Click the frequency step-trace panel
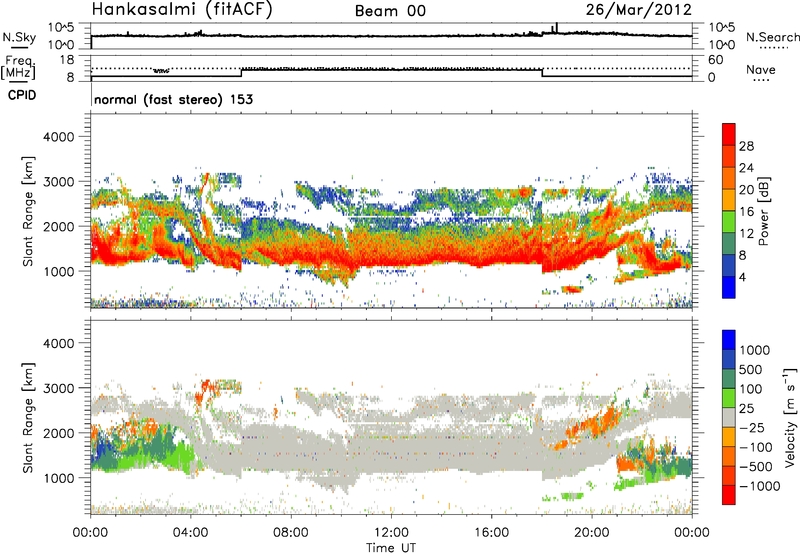 (391, 68)
